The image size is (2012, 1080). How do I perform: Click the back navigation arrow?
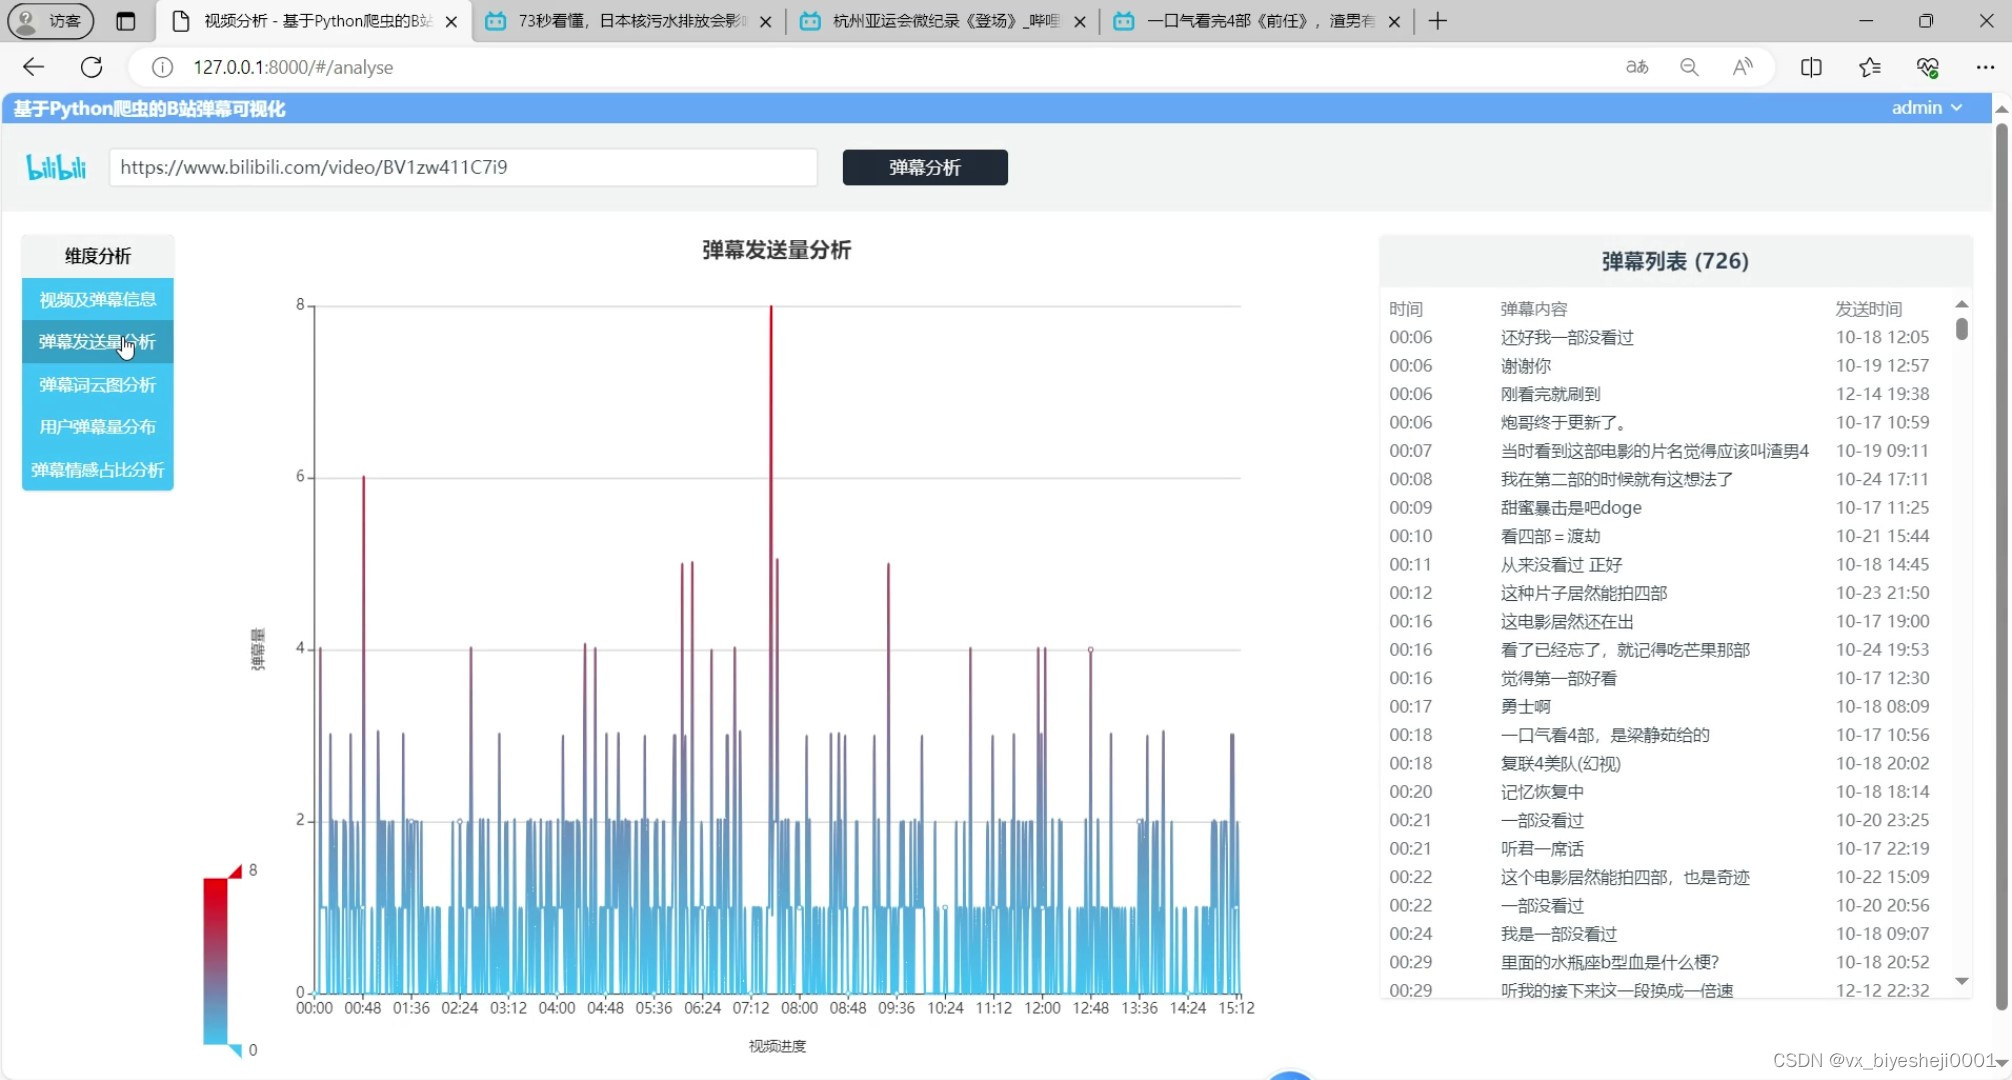pos(33,67)
